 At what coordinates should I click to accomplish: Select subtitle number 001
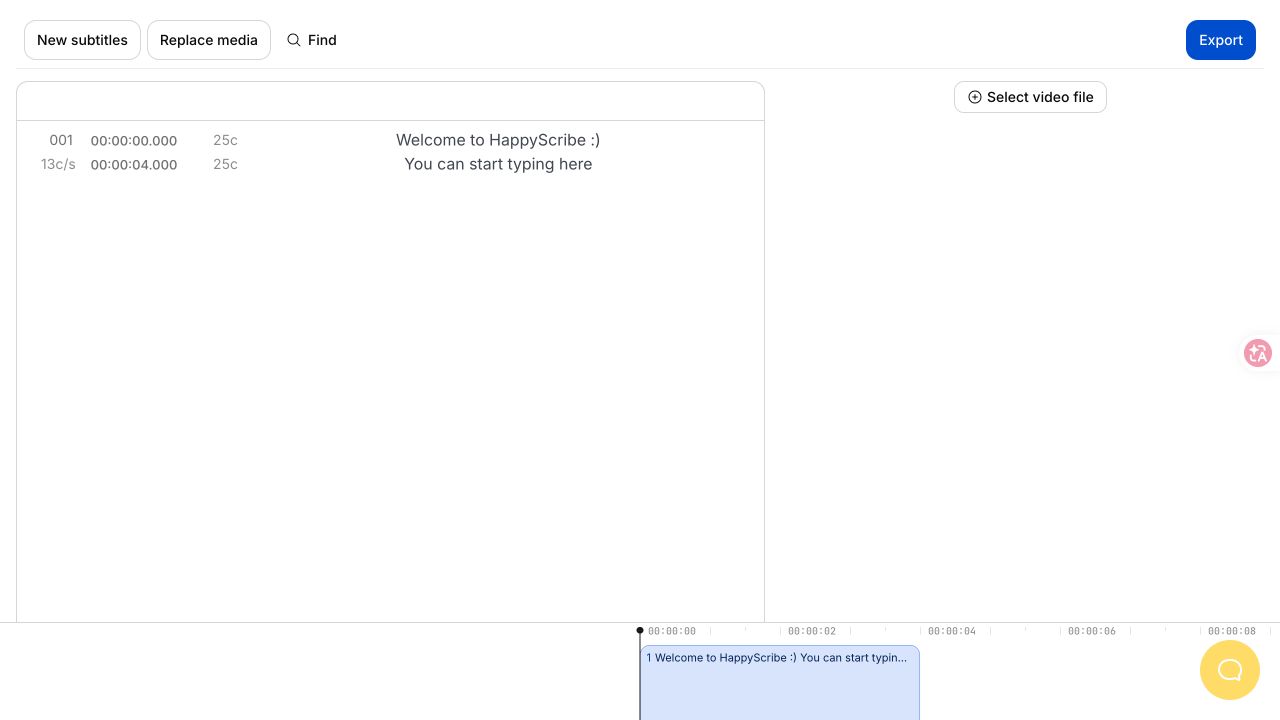(61, 140)
